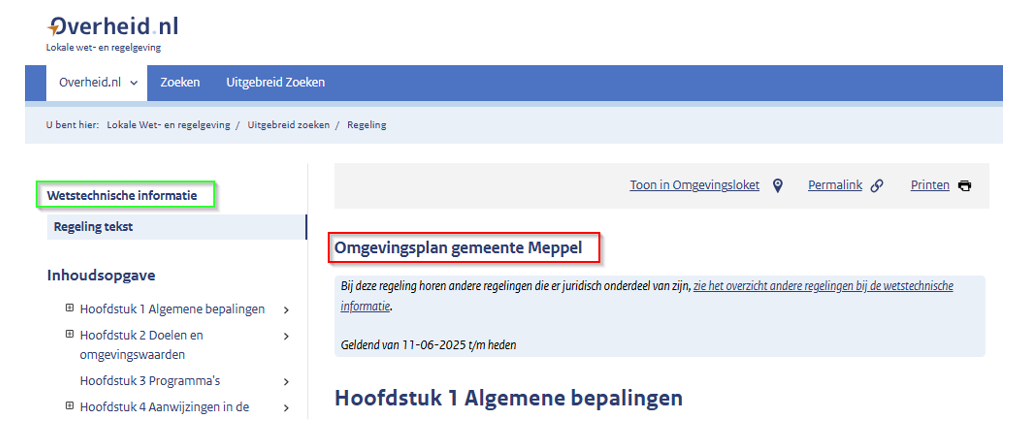
Task: Select the Regeling tekst tab
Action: tap(93, 227)
